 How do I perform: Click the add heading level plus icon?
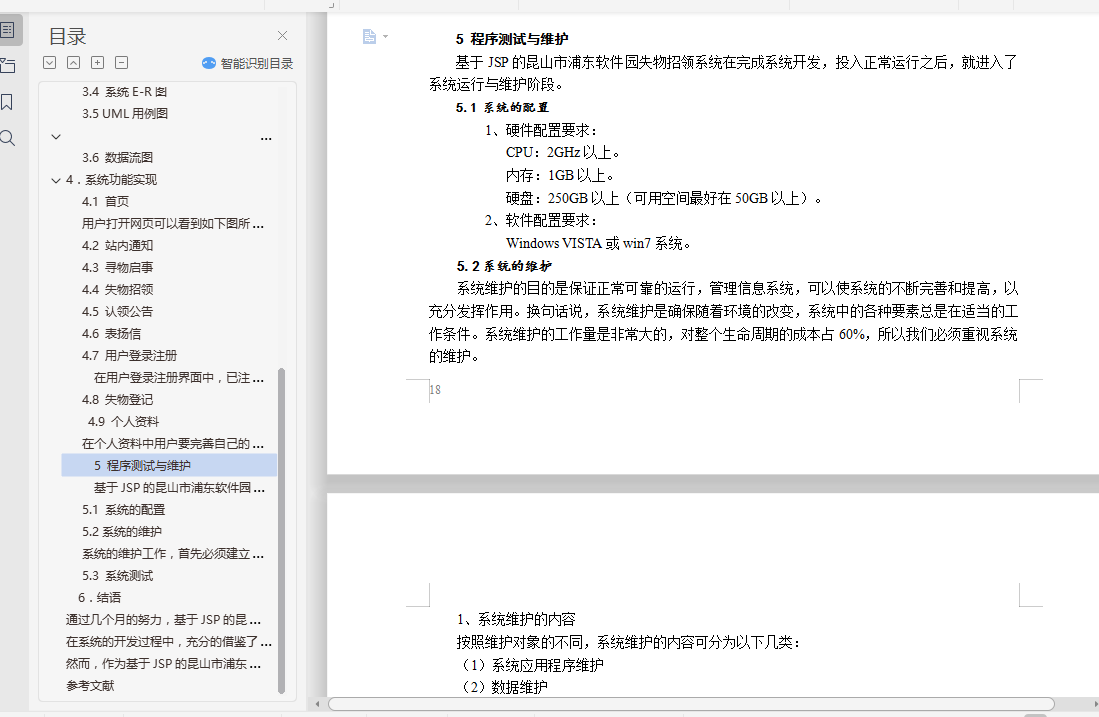coord(97,62)
